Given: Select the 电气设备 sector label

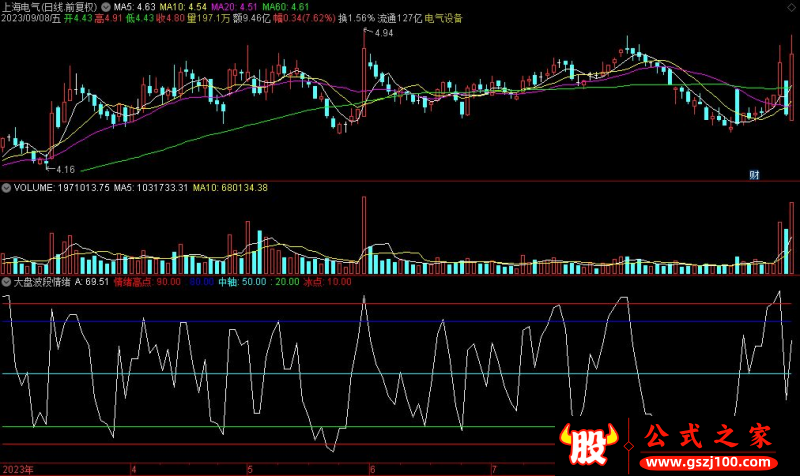Looking at the screenshot, I should [444, 18].
